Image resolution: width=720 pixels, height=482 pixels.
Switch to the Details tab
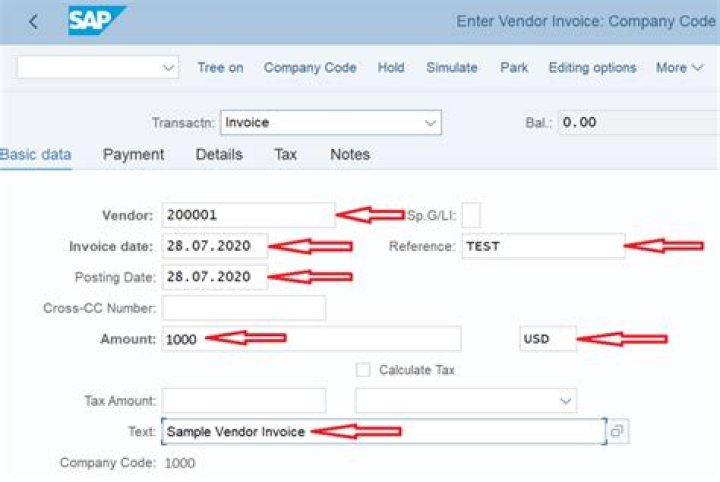pos(219,154)
